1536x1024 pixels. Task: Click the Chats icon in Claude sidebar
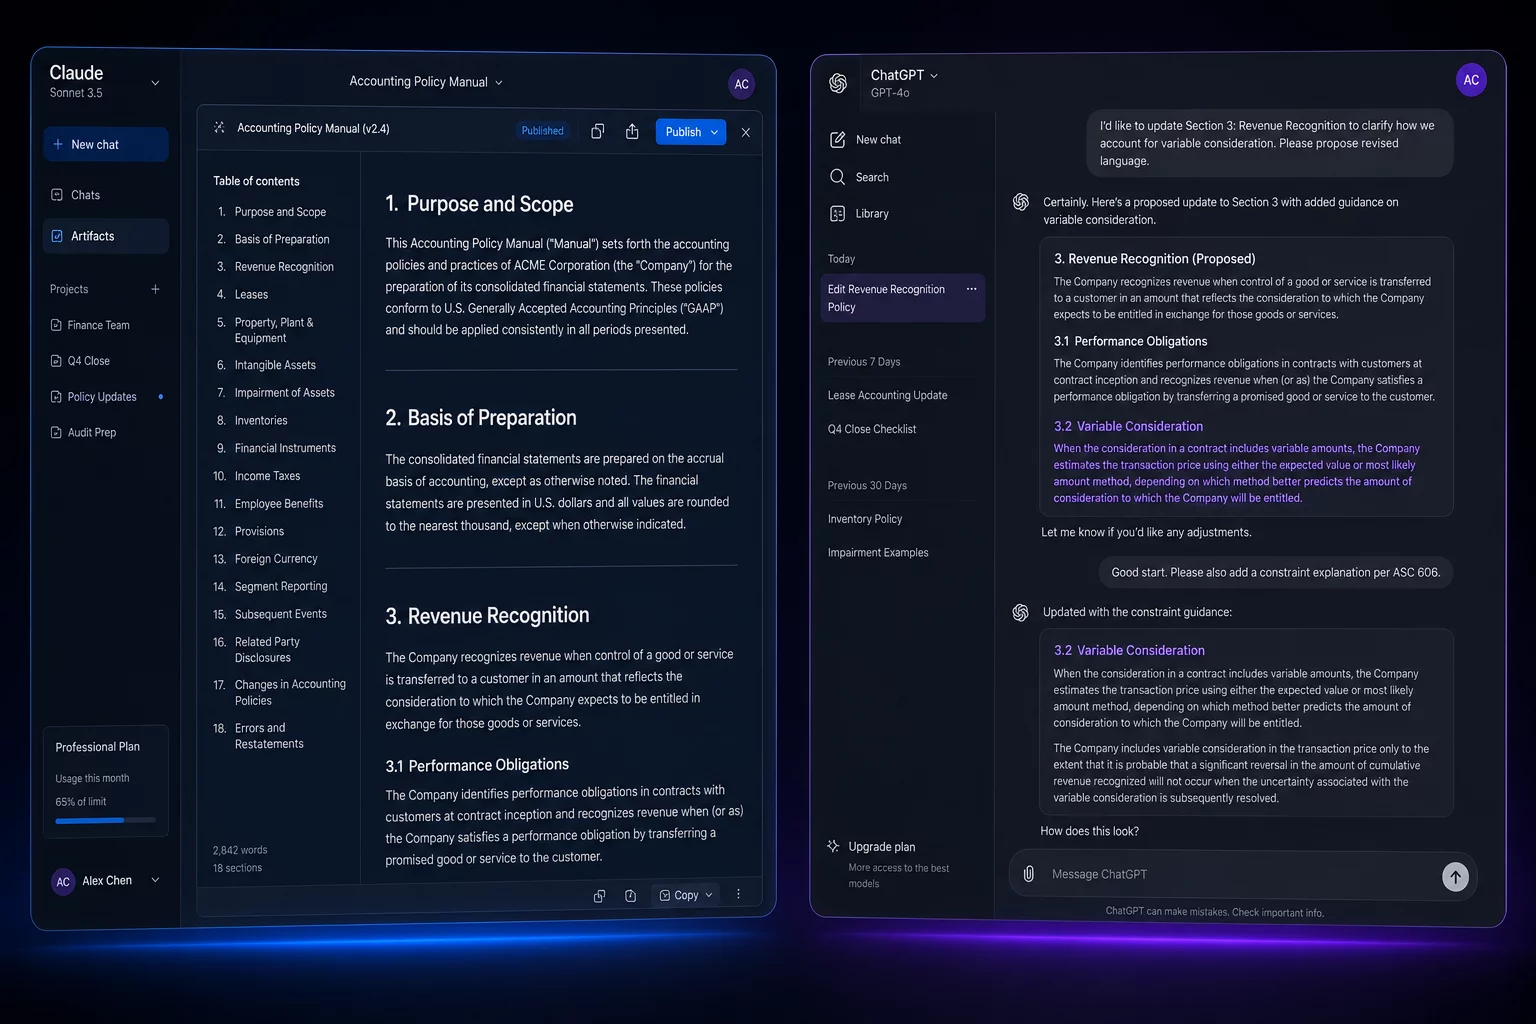point(57,195)
